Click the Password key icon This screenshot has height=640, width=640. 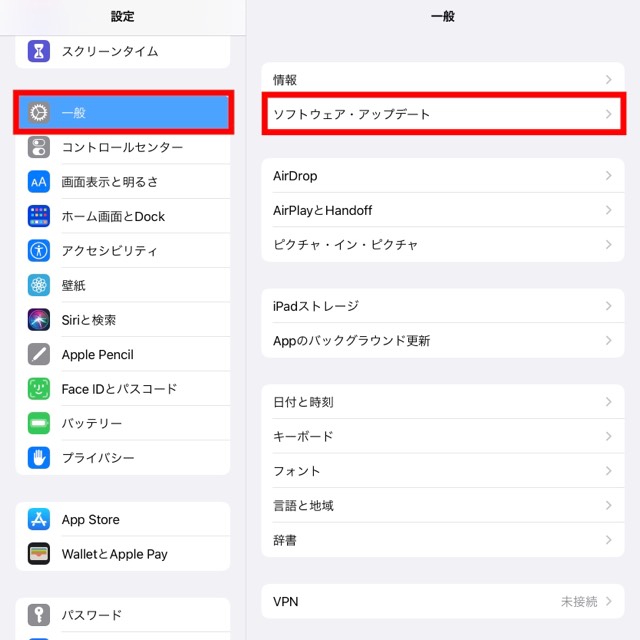[39, 615]
